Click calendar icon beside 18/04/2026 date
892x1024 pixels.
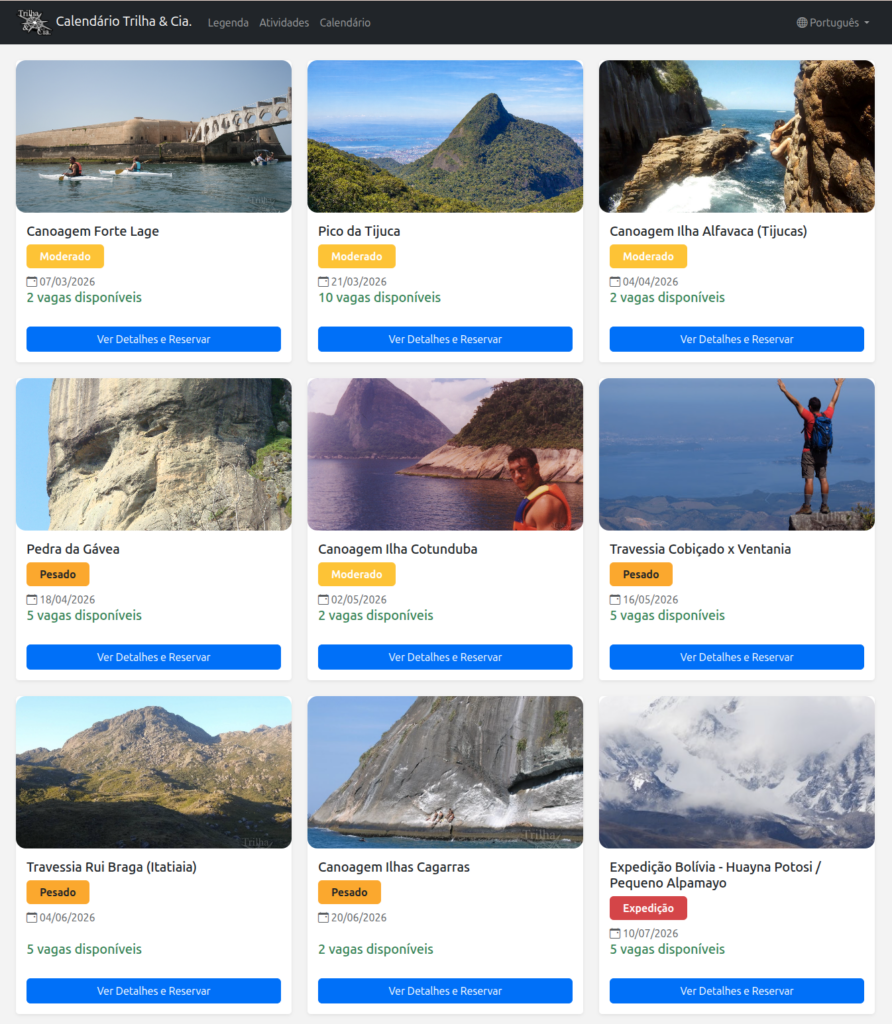pyautogui.click(x=32, y=600)
